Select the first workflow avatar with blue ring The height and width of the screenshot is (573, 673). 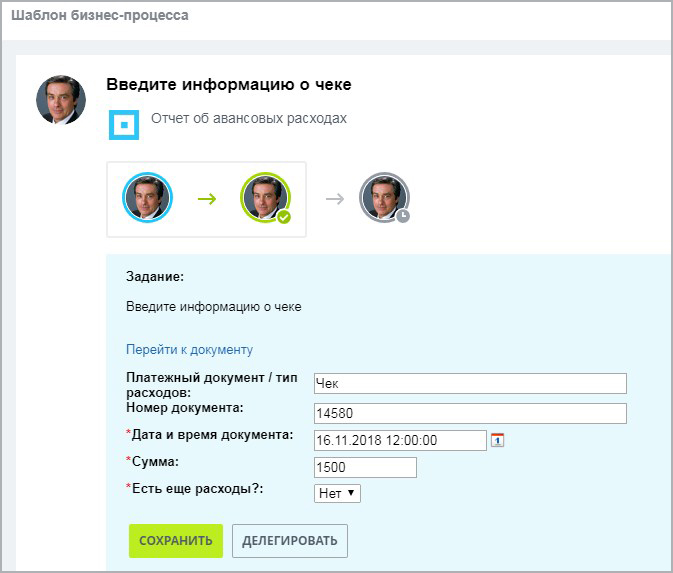pos(148,197)
